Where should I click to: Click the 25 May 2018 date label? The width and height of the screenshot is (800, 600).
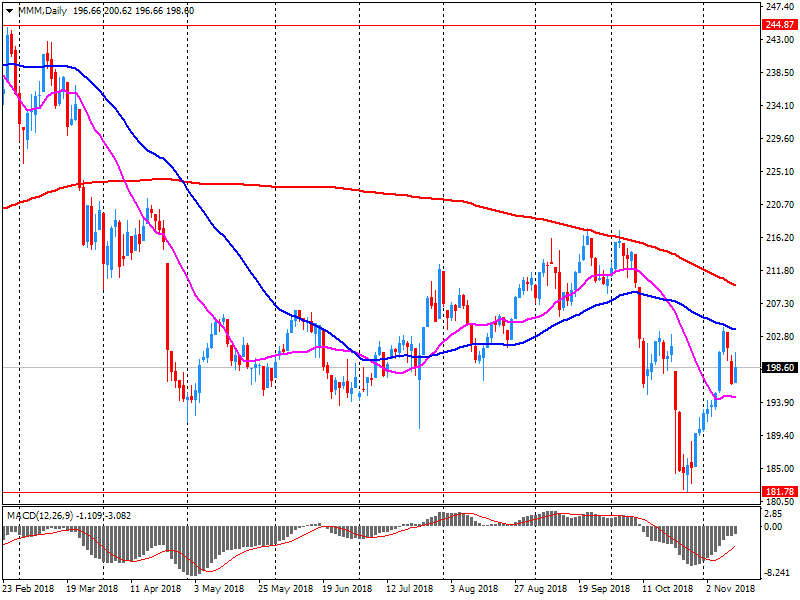pyautogui.click(x=285, y=589)
